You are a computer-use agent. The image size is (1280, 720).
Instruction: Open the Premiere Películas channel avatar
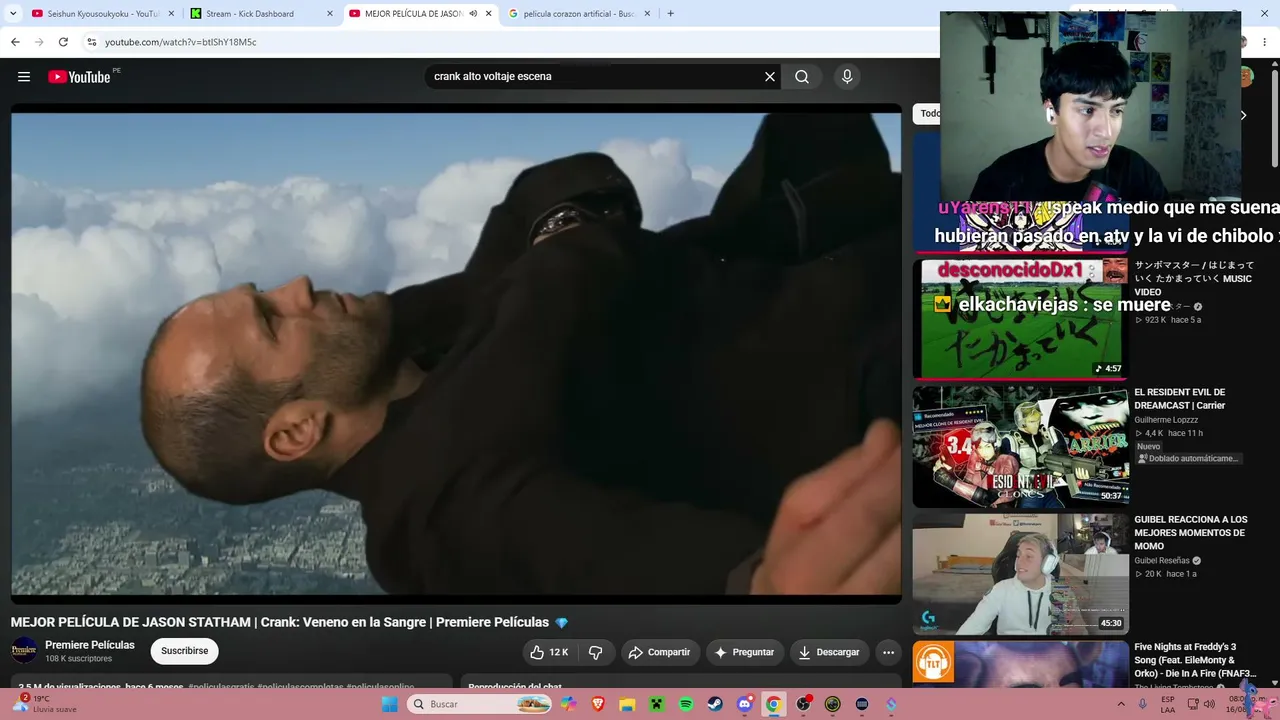pyautogui.click(x=24, y=651)
